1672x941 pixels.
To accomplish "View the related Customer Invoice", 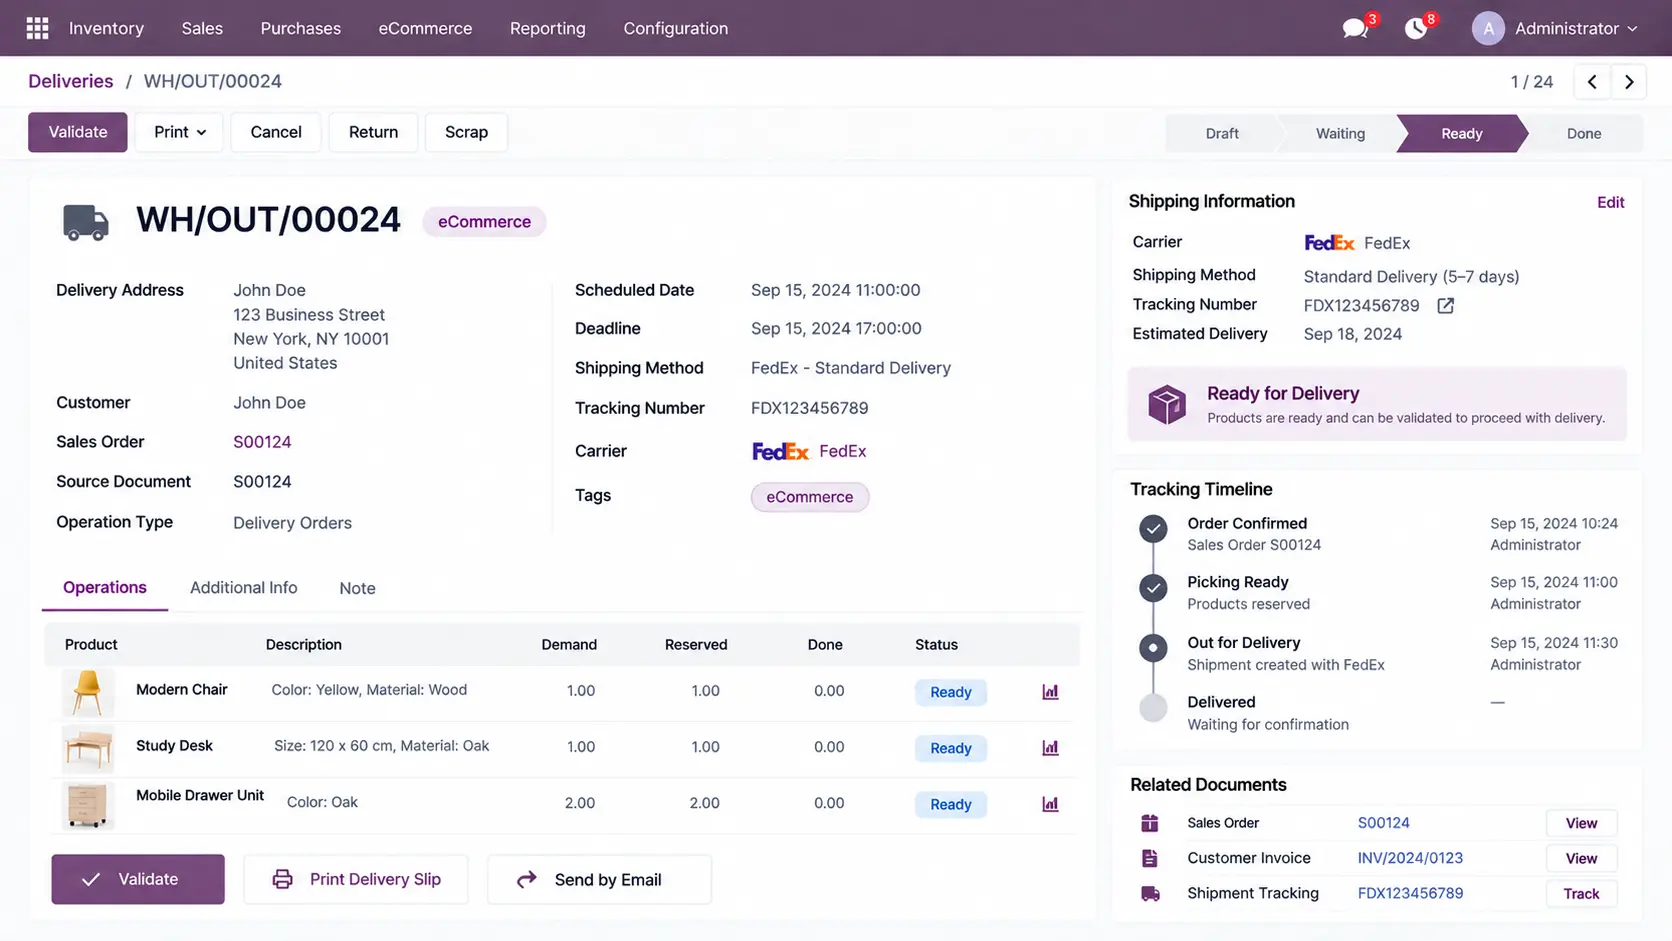I will click(x=1581, y=858).
